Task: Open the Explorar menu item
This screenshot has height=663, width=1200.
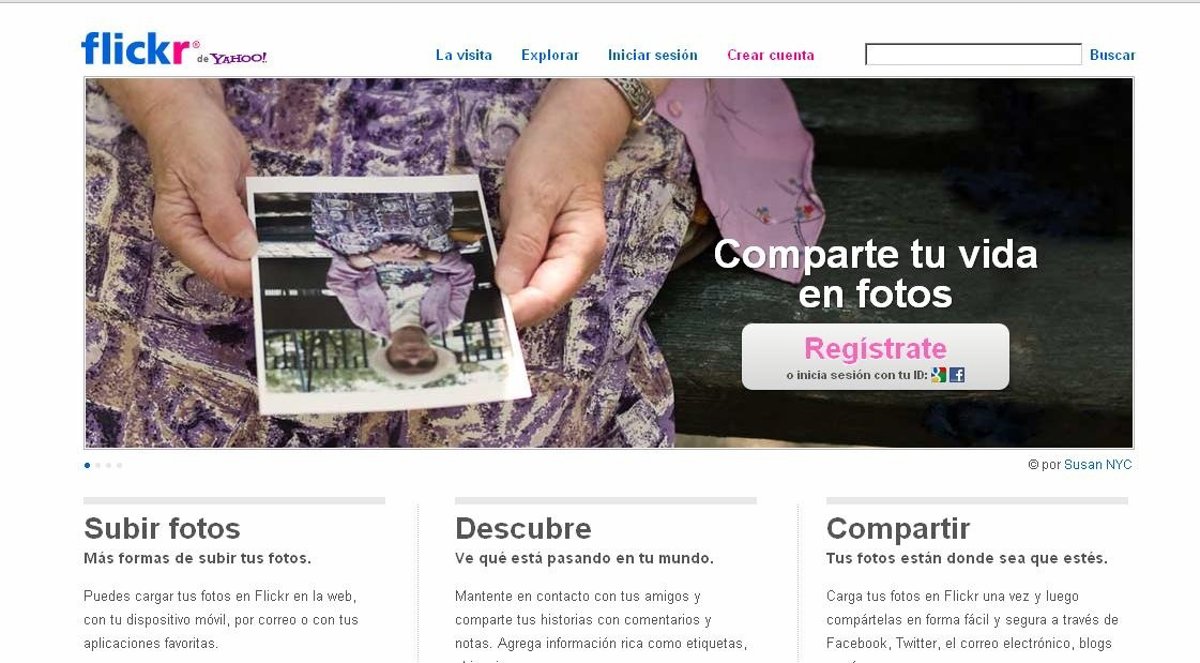Action: coord(550,55)
